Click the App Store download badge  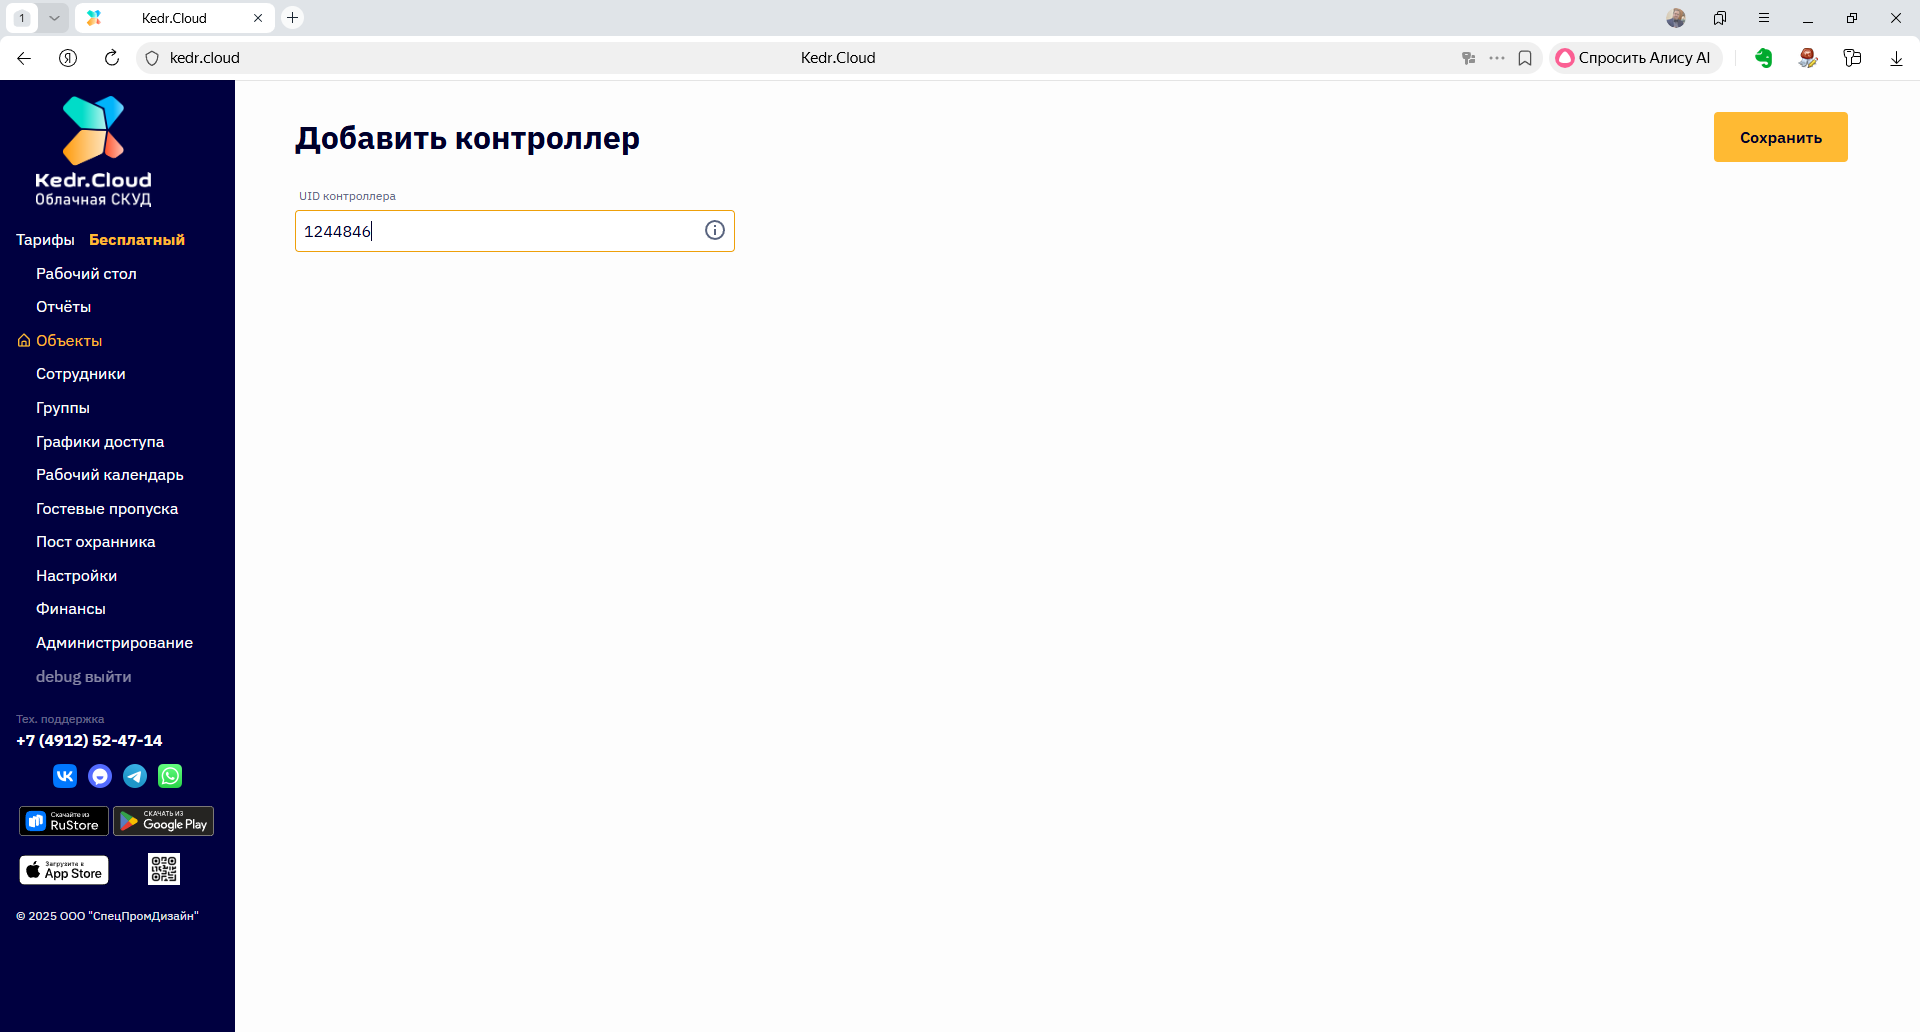pos(64,870)
